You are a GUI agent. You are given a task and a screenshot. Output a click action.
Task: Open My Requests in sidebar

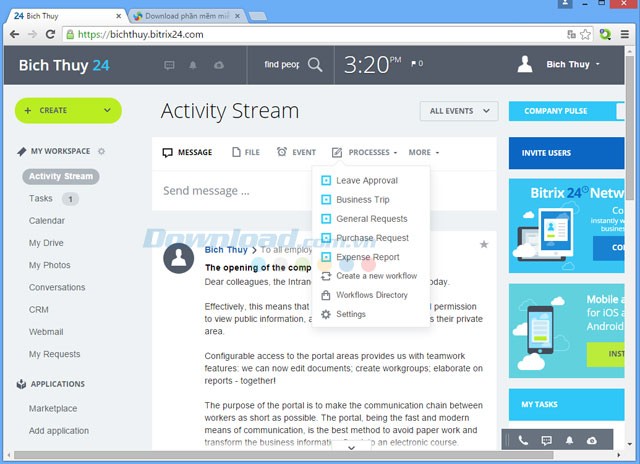[54, 354]
